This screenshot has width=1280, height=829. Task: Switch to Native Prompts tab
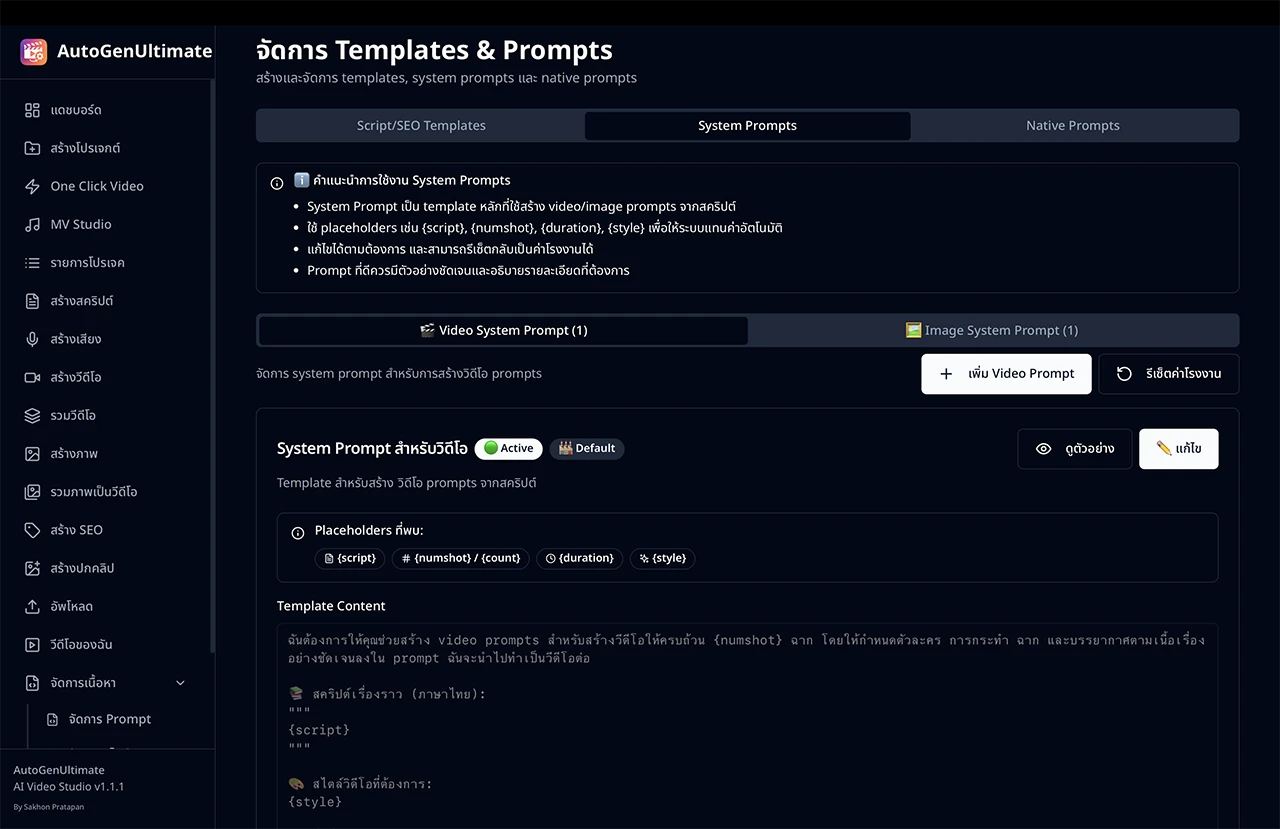(1072, 126)
